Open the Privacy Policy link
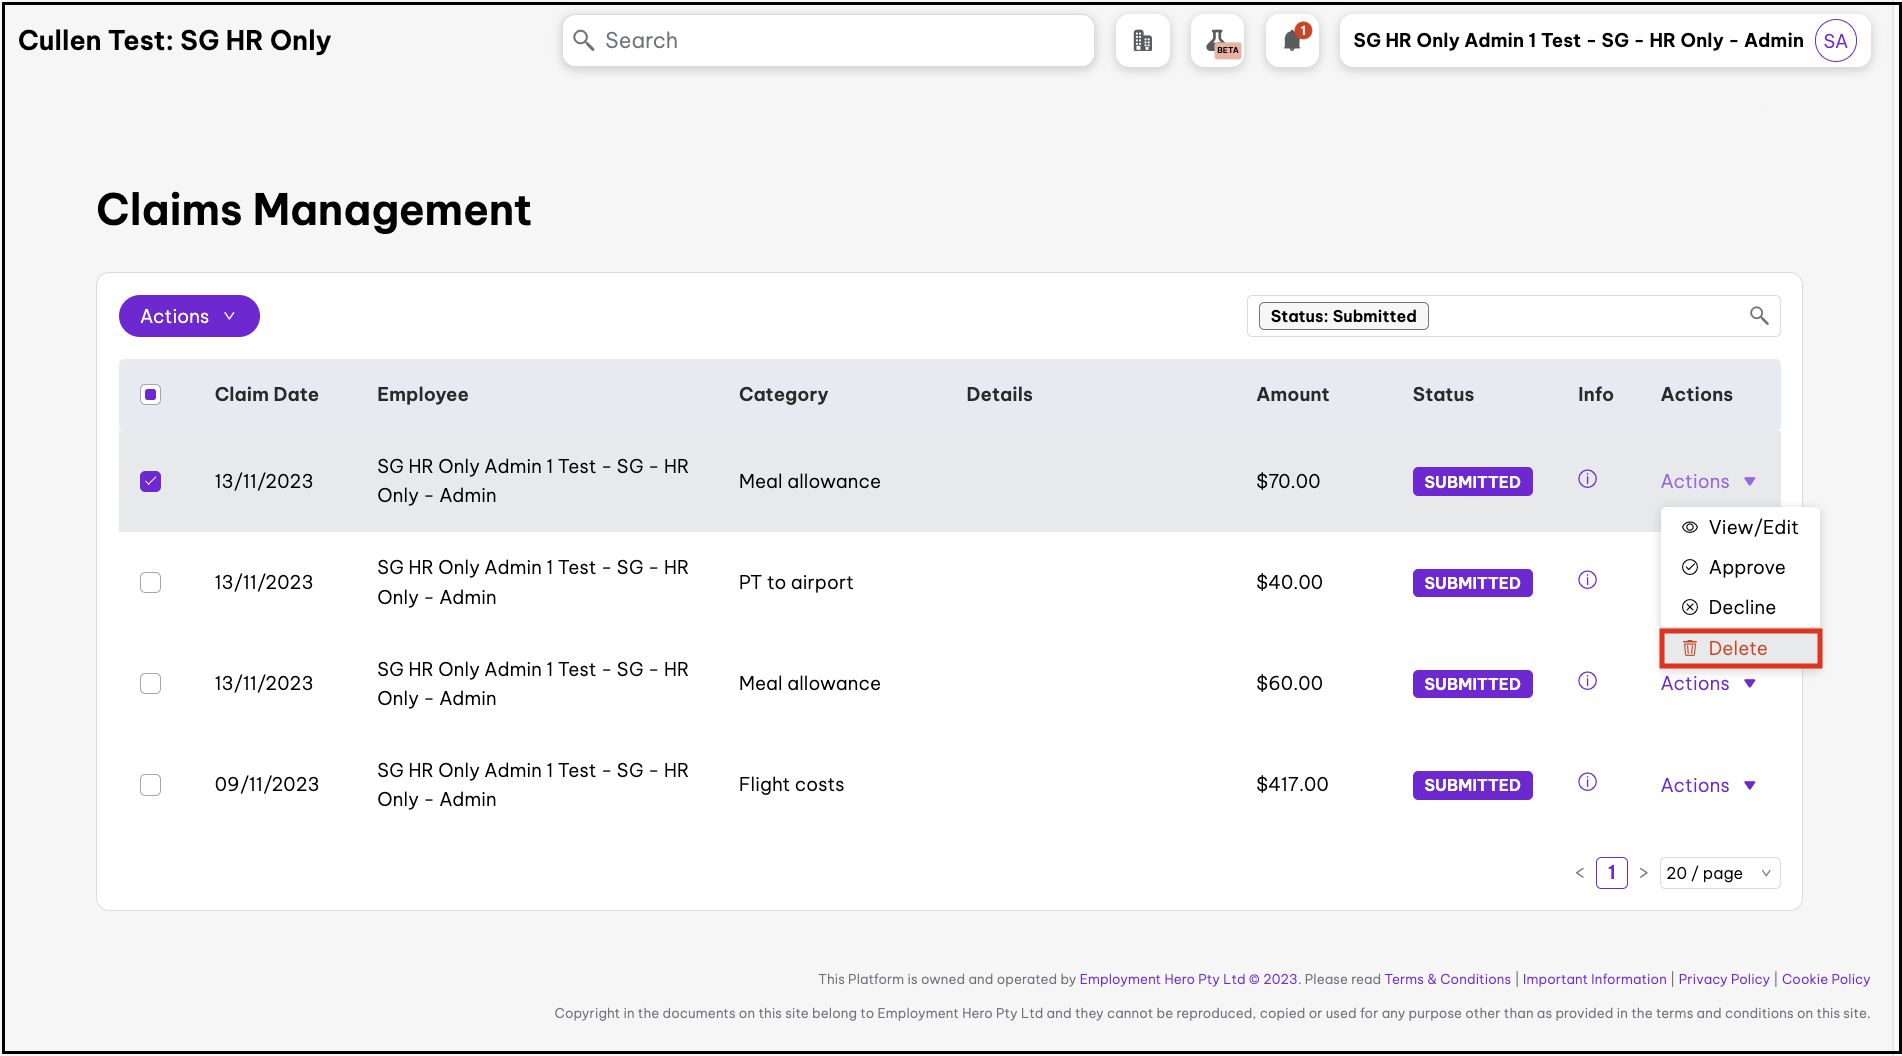The image size is (1902, 1056). click(x=1723, y=979)
